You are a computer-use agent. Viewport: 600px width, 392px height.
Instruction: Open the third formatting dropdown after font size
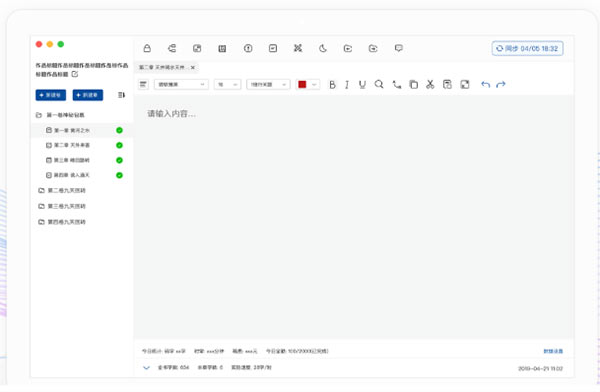click(268, 85)
